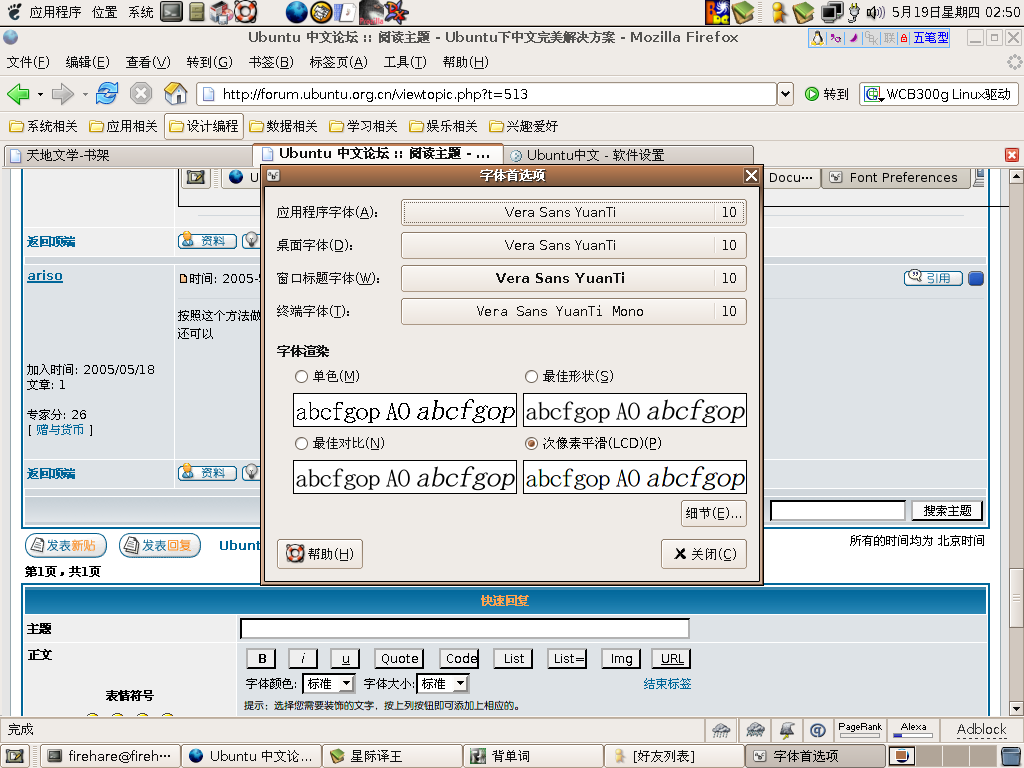Click the network monitors icon in system tray
Image resolution: width=1024 pixels, height=768 pixels.
(x=832, y=12)
